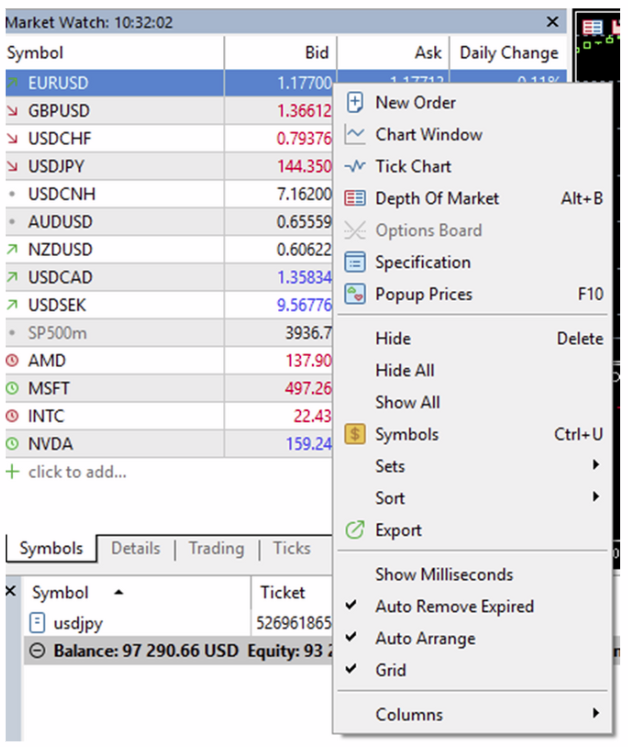628x747 pixels.
Task: Switch to the Details tab
Action: point(136,548)
